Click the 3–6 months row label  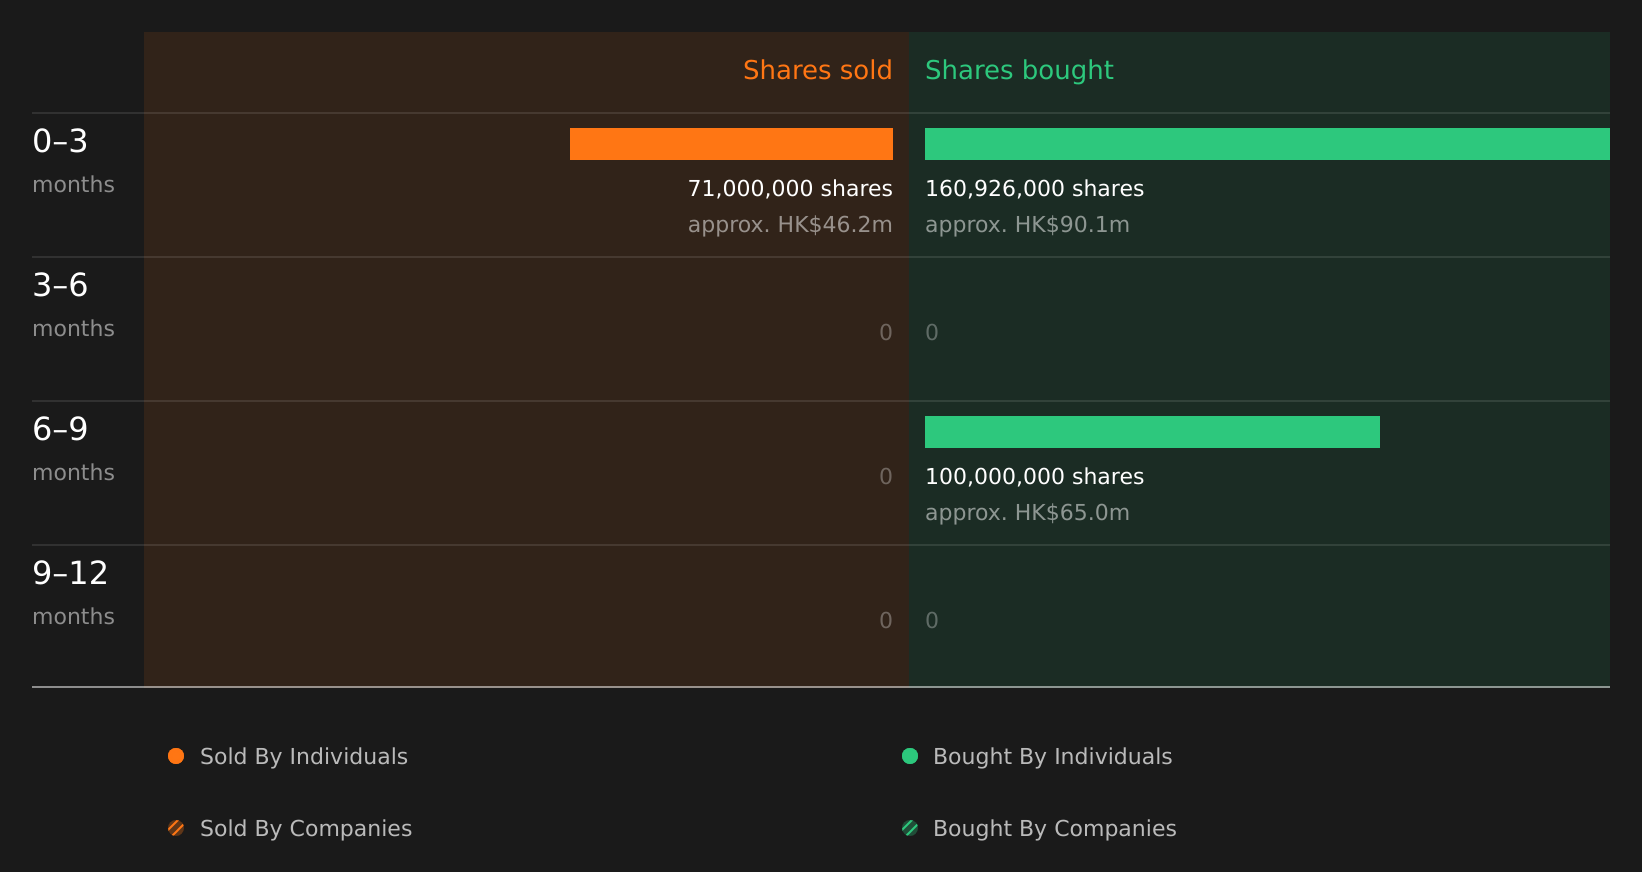(73, 305)
